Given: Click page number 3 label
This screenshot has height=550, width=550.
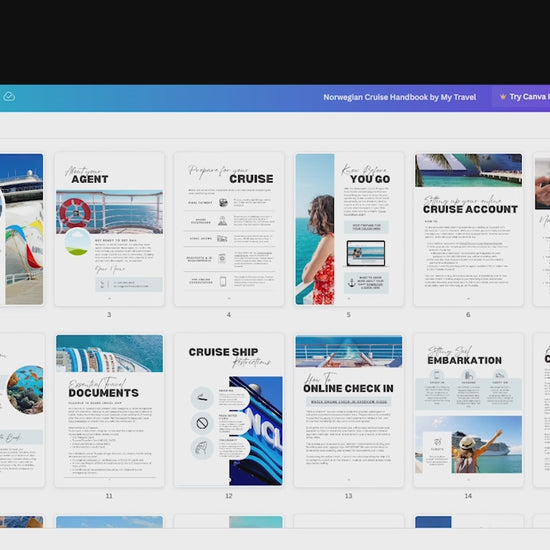Looking at the screenshot, I should tap(109, 315).
